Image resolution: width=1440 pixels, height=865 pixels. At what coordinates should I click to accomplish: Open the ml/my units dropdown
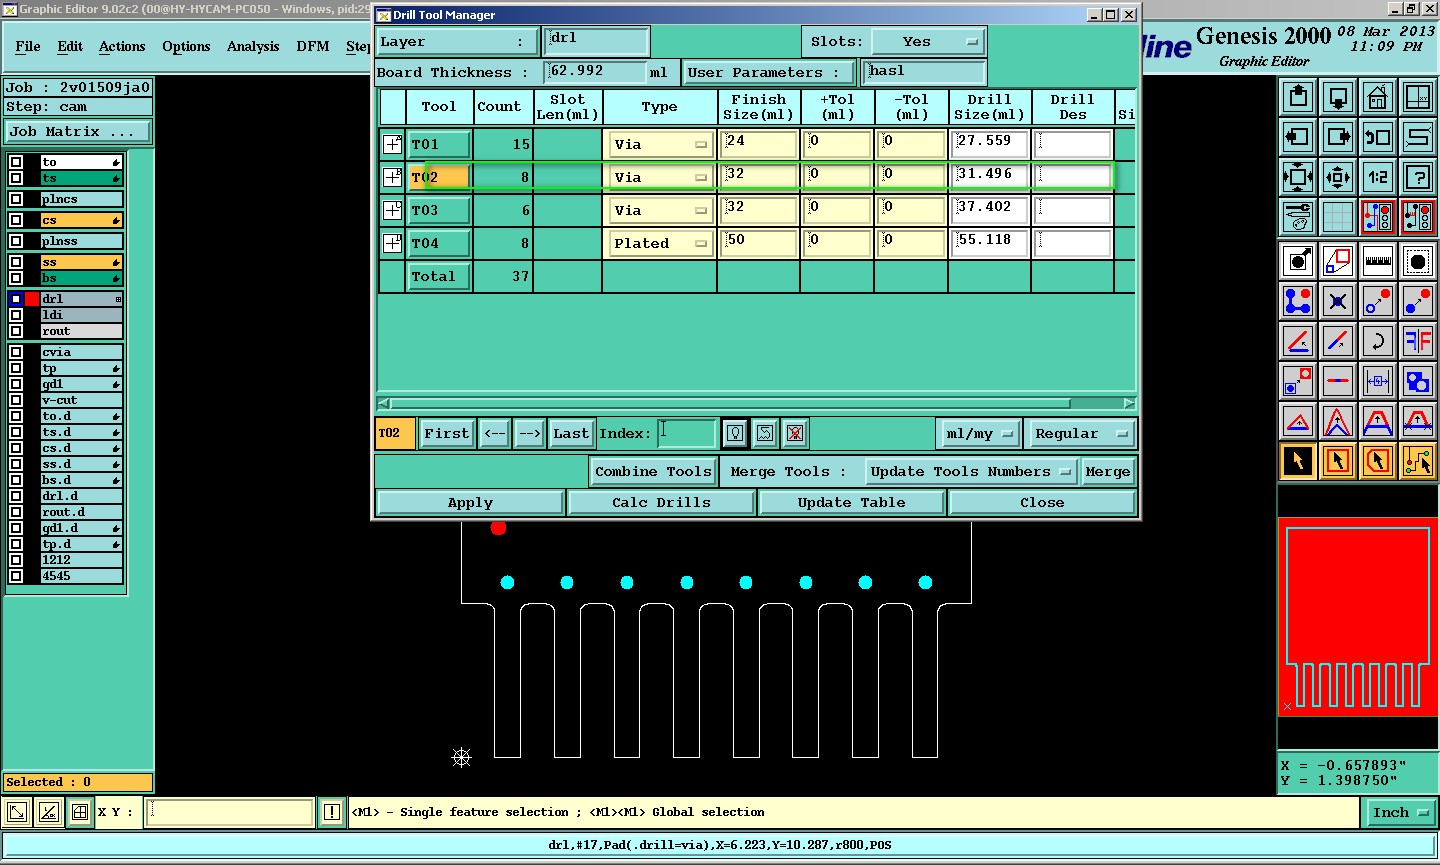pos(979,434)
